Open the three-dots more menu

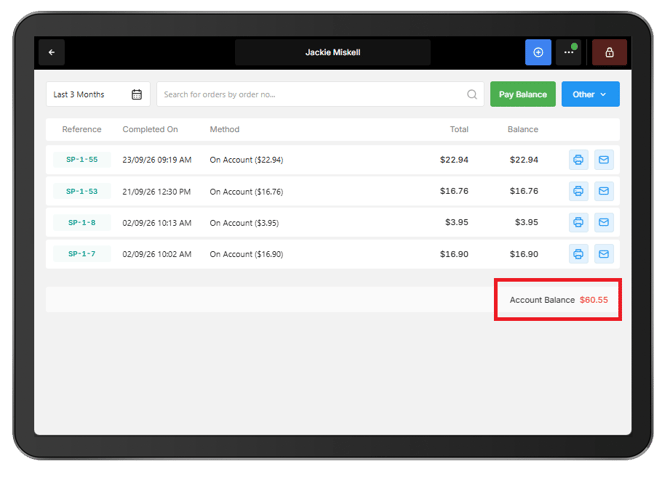(x=569, y=52)
